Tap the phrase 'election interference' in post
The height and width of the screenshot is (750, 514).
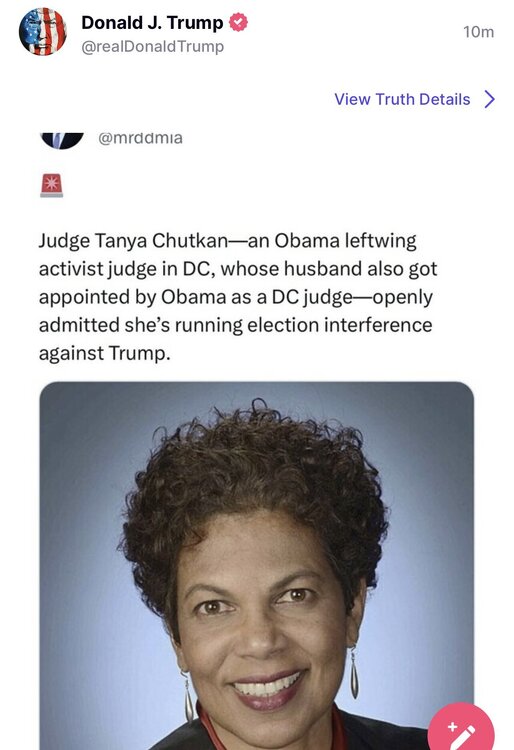pyautogui.click(x=339, y=325)
